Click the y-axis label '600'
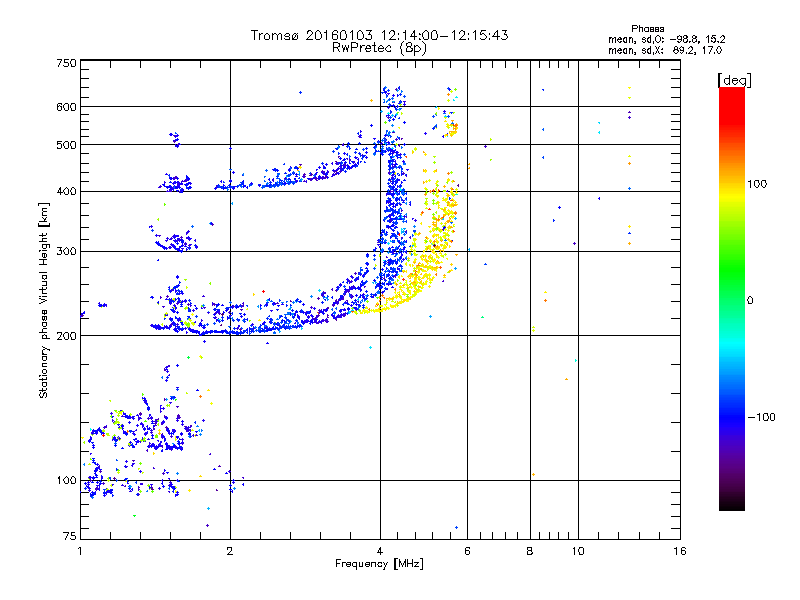This screenshot has width=800, height=600. tap(66, 107)
